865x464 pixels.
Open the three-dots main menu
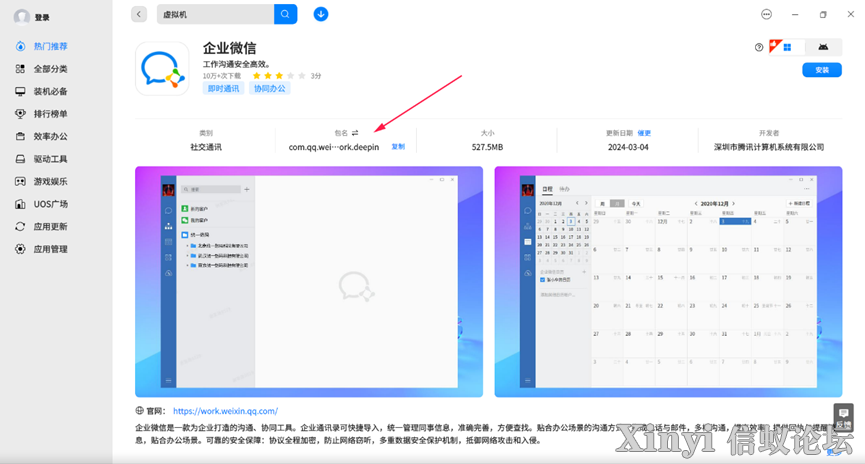coord(766,14)
